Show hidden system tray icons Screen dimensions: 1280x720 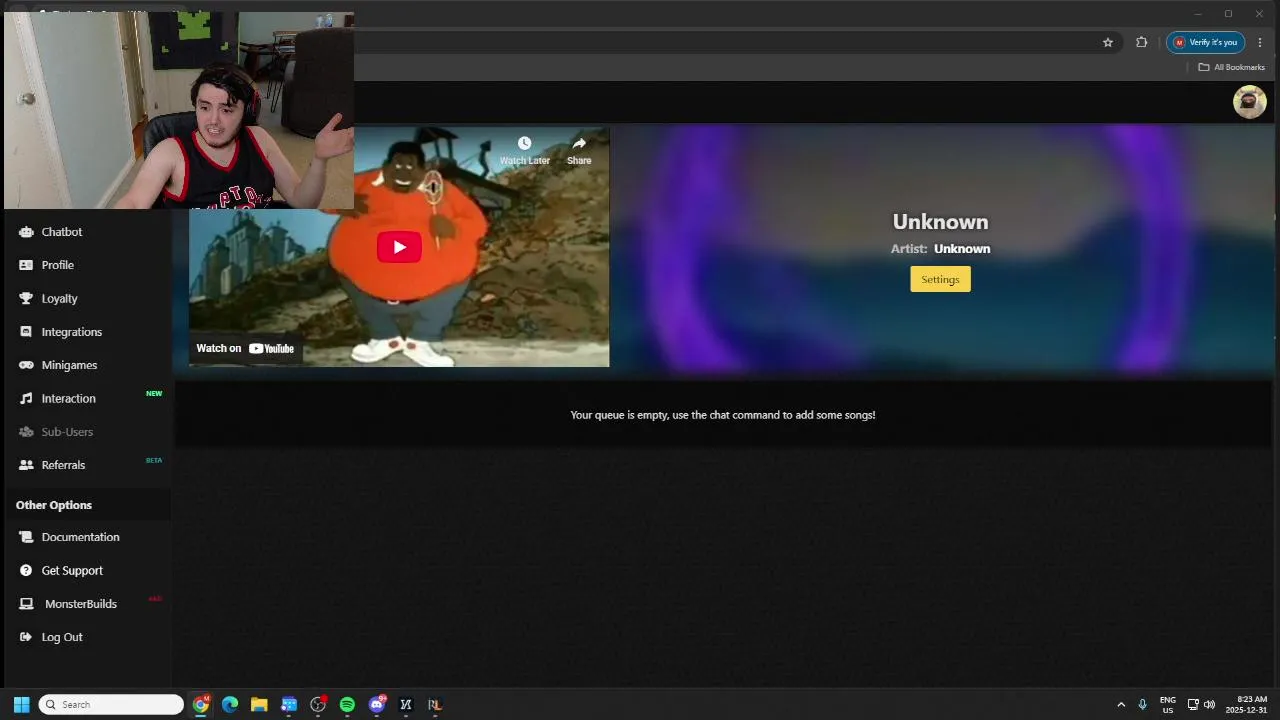(x=1121, y=705)
